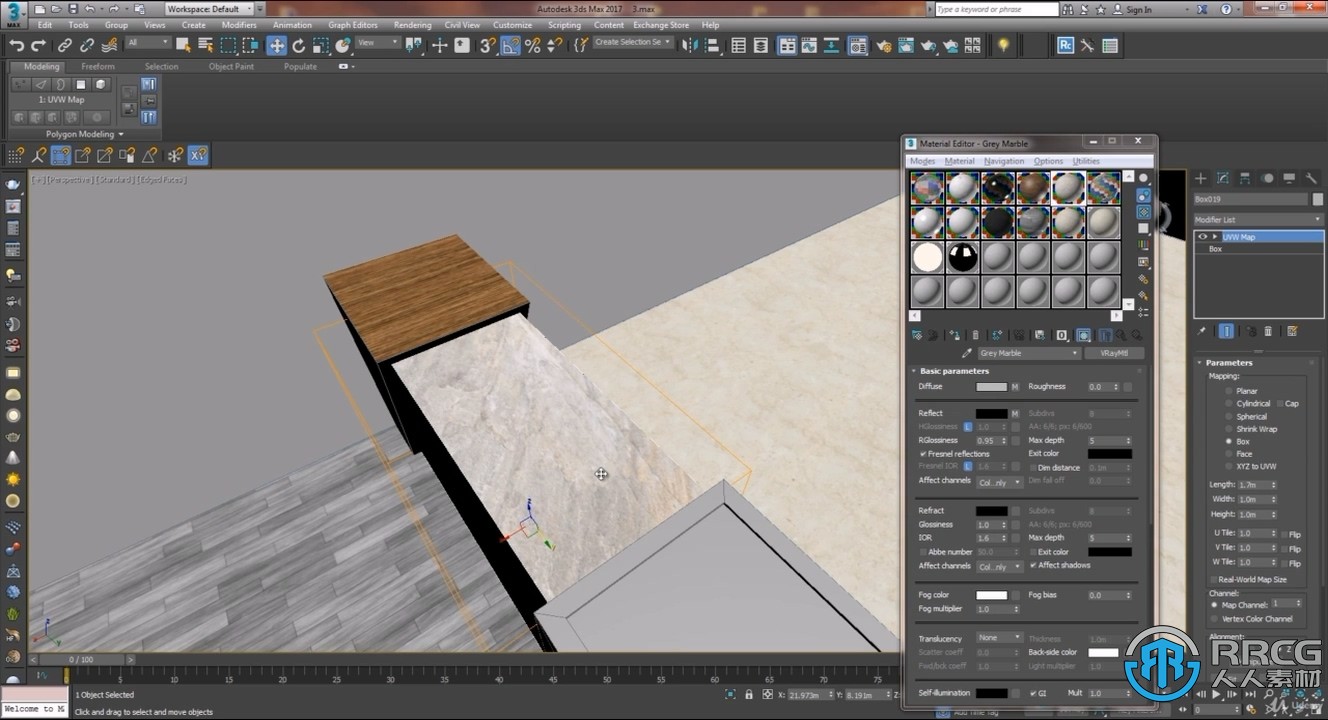Click Configure Modifier Sets icon
Viewport: 1328px width, 720px height.
(1292, 331)
